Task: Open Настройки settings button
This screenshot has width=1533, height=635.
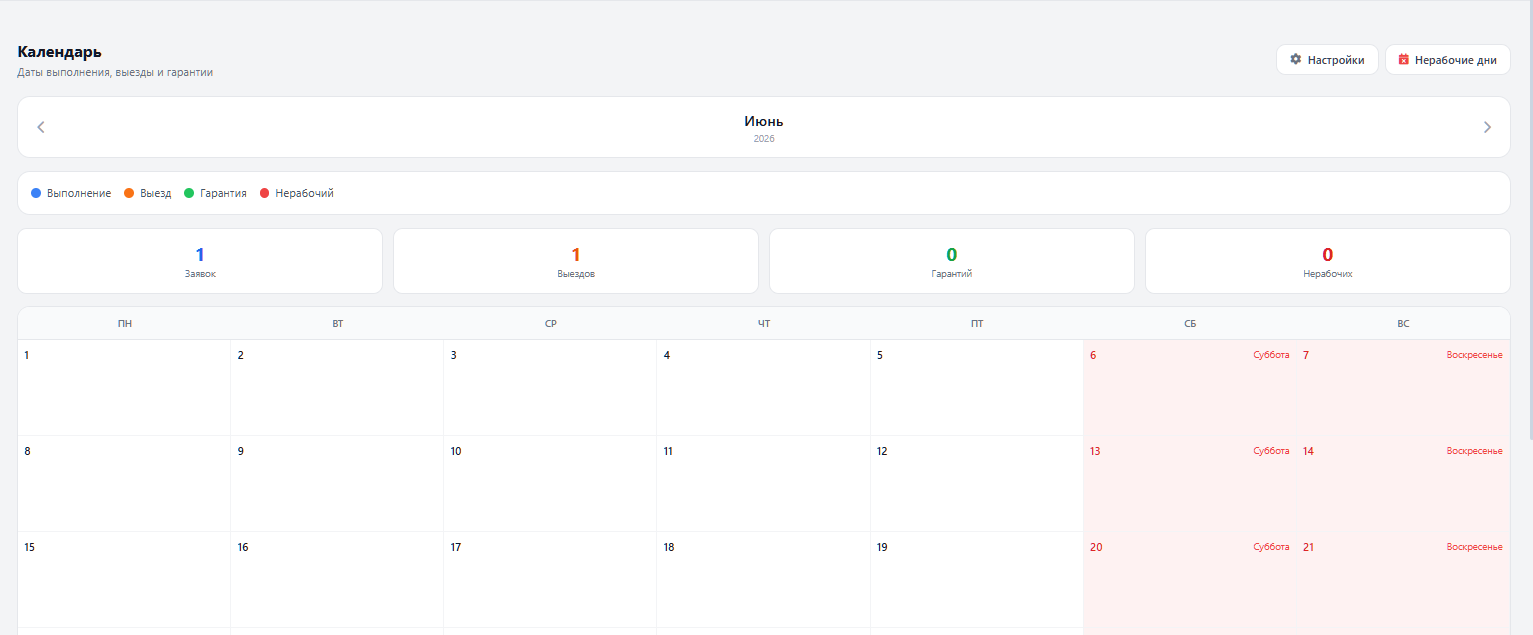Action: pos(1327,59)
